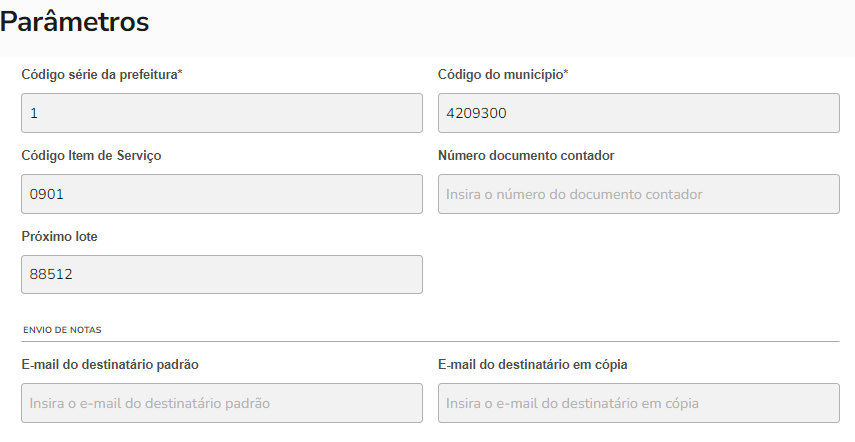Click the 'Próximo lote' label text
Image resolution: width=855 pixels, height=442 pixels.
(59, 236)
